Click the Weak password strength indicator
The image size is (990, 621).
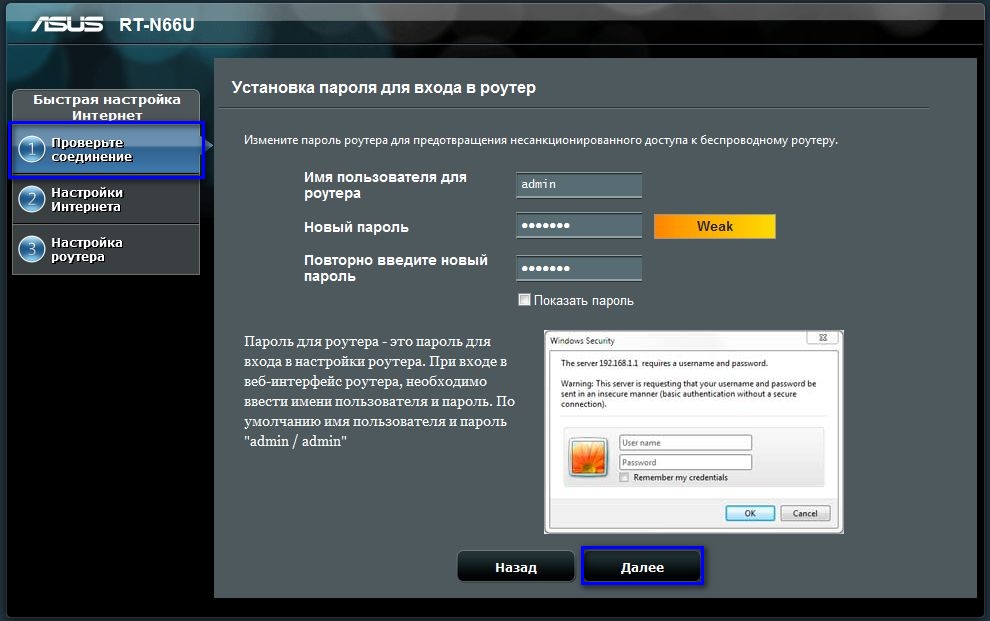pyautogui.click(x=715, y=227)
